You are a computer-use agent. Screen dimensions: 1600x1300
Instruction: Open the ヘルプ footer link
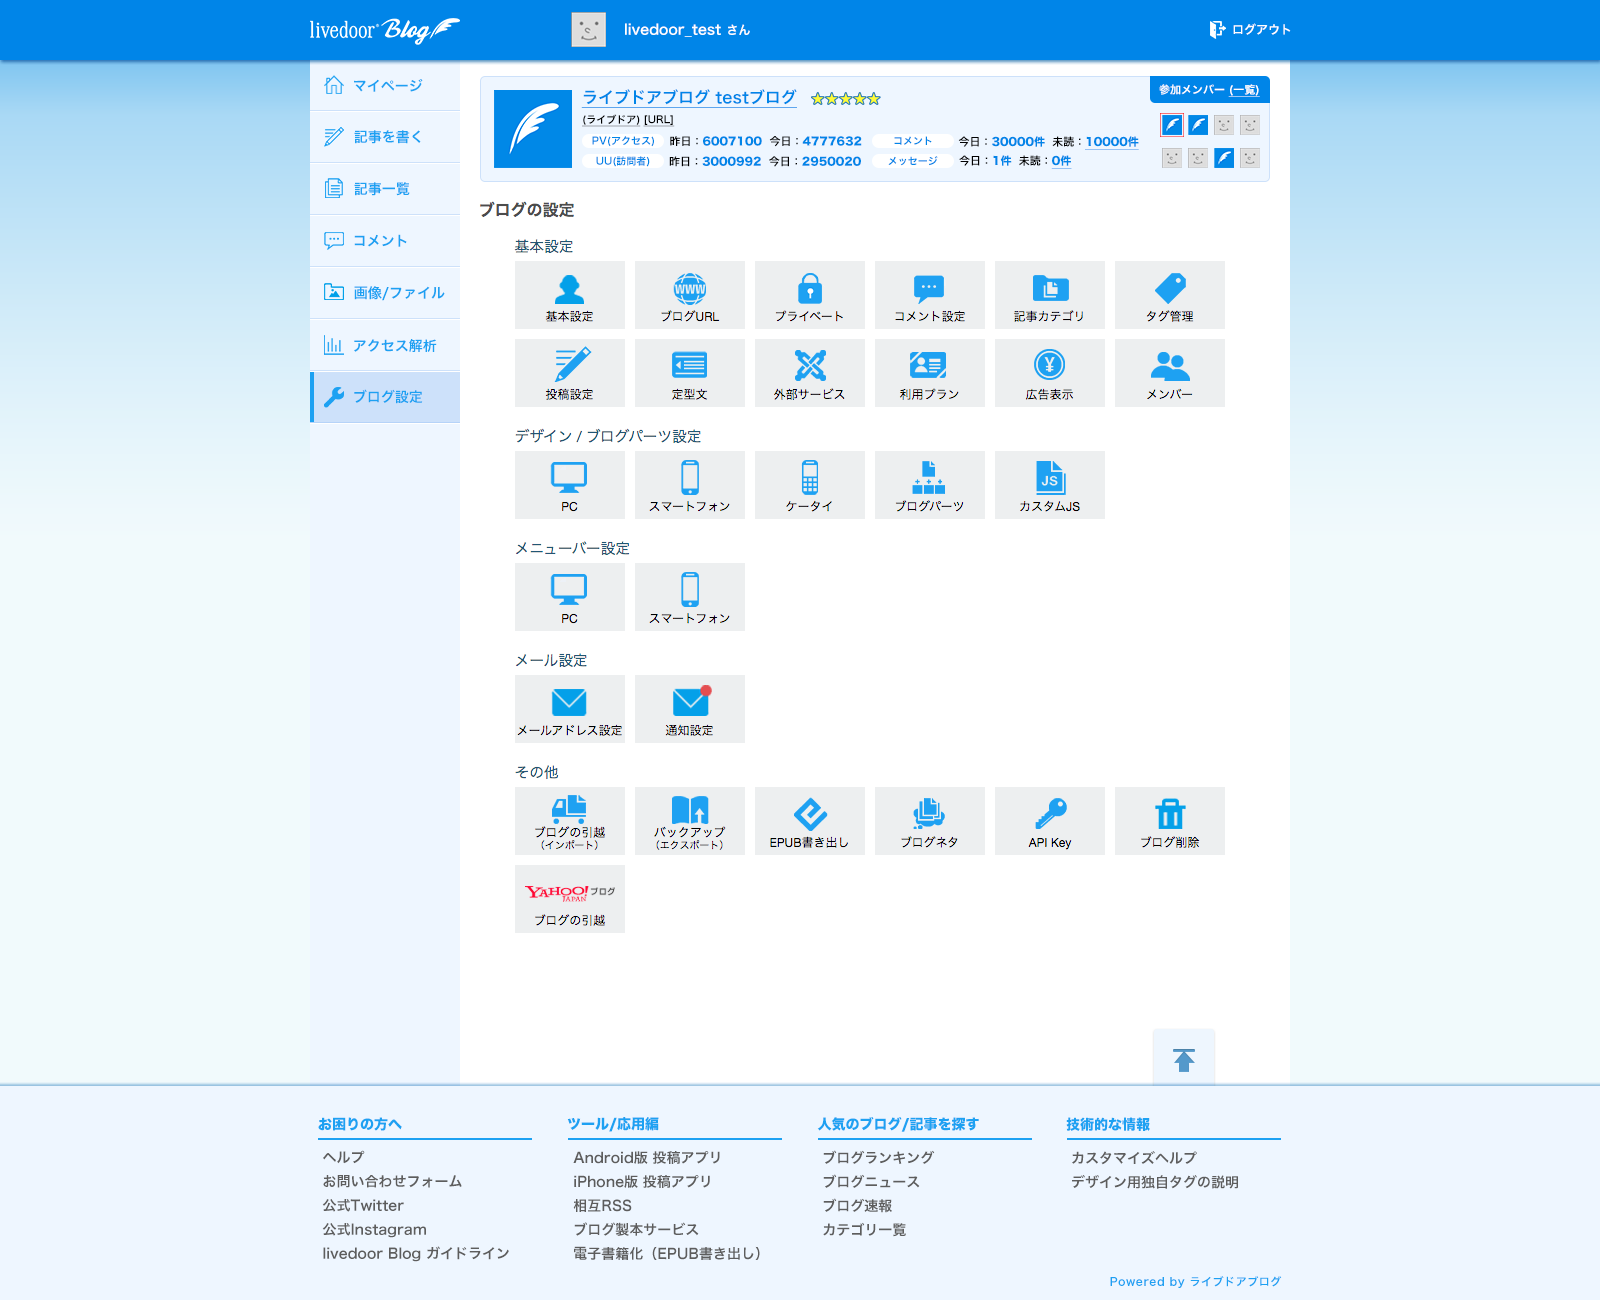coord(343,1157)
